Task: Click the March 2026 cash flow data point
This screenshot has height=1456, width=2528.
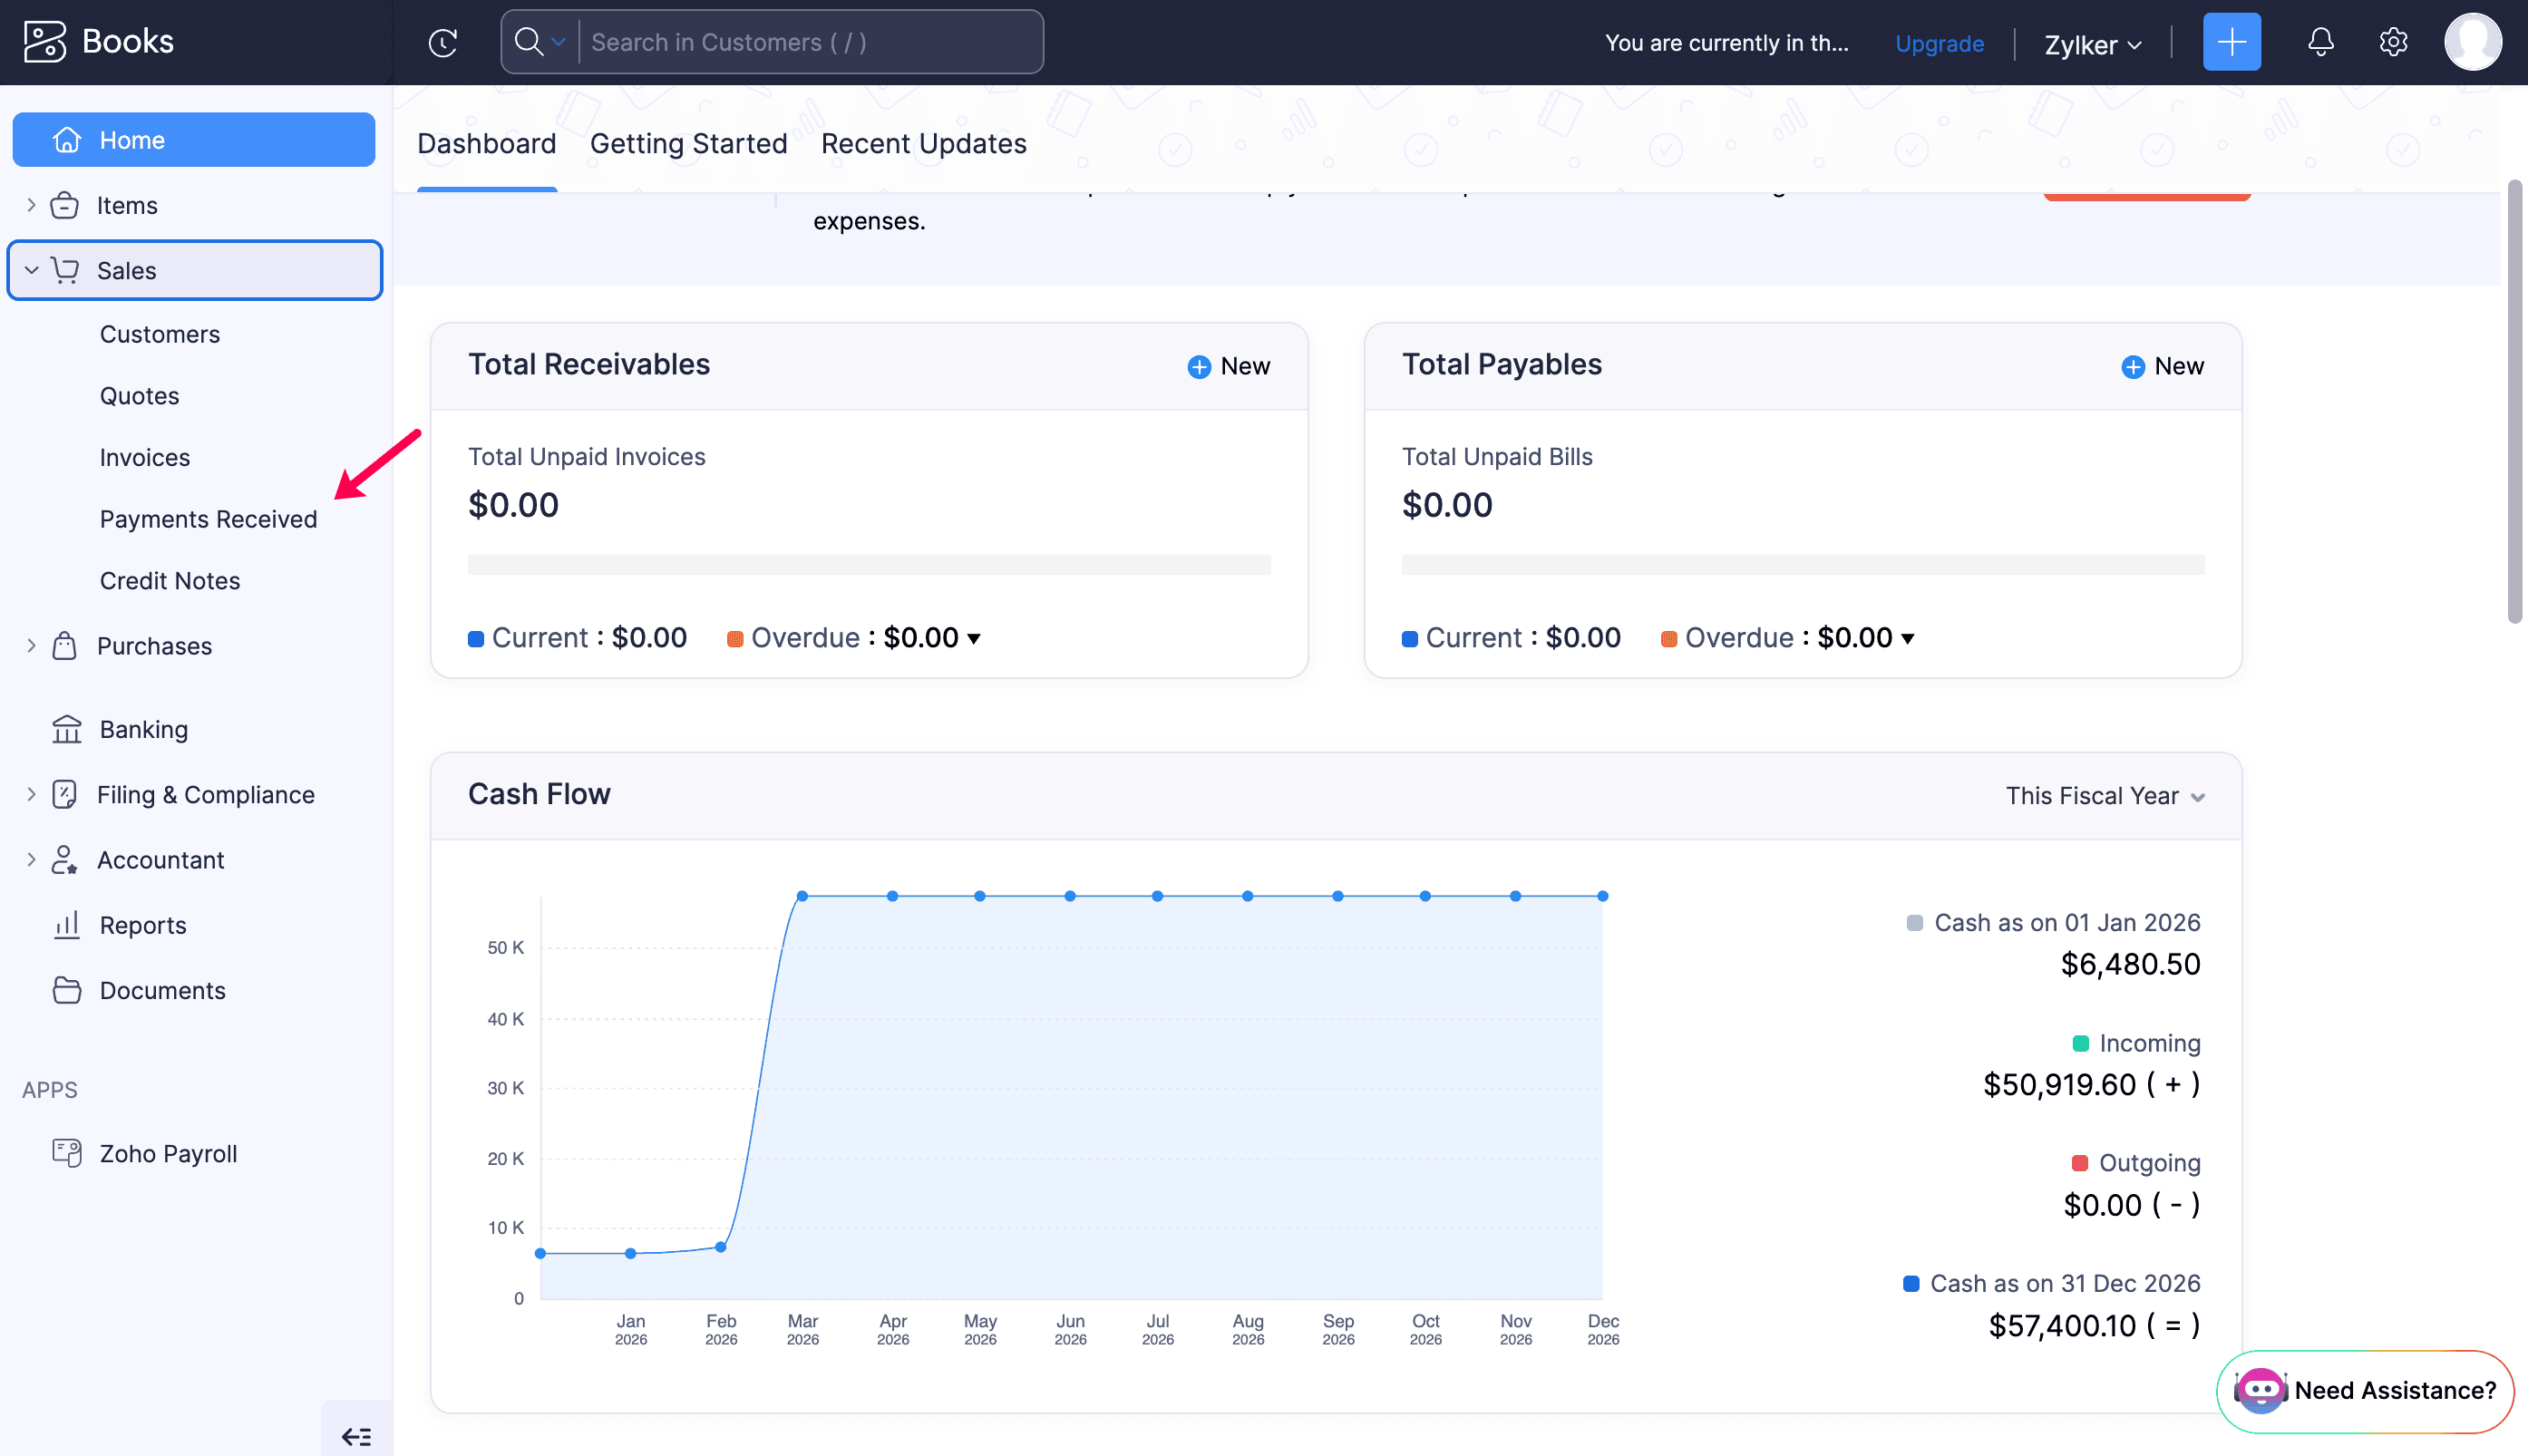Action: click(802, 896)
